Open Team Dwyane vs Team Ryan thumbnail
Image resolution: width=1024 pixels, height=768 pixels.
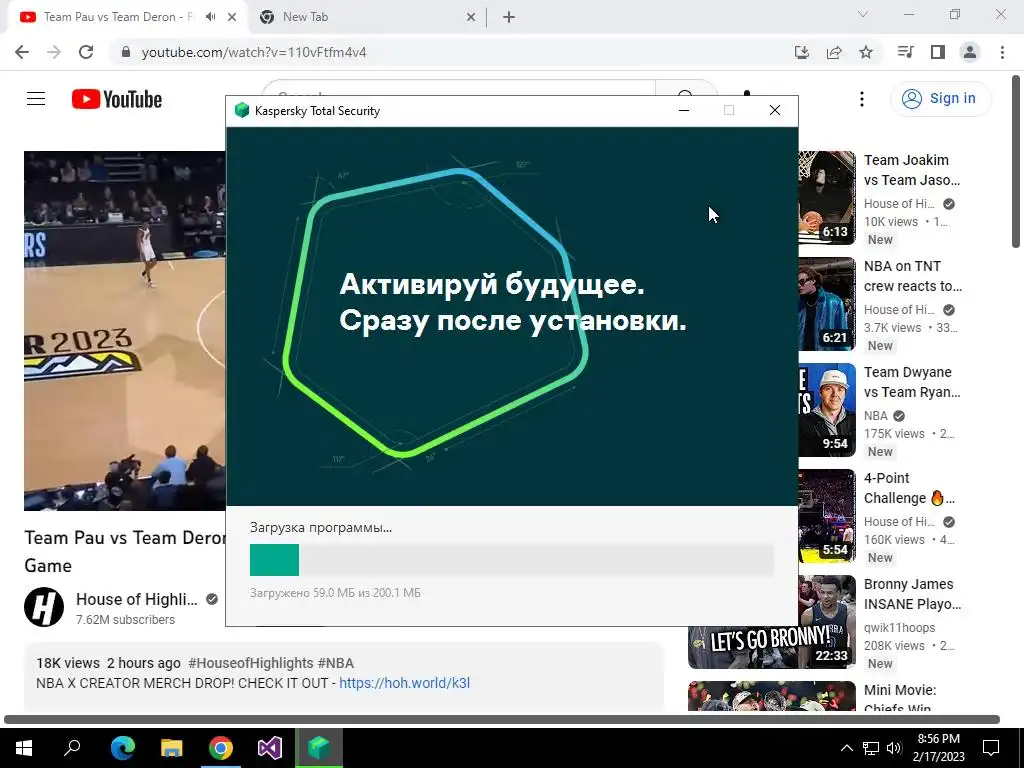(827, 410)
